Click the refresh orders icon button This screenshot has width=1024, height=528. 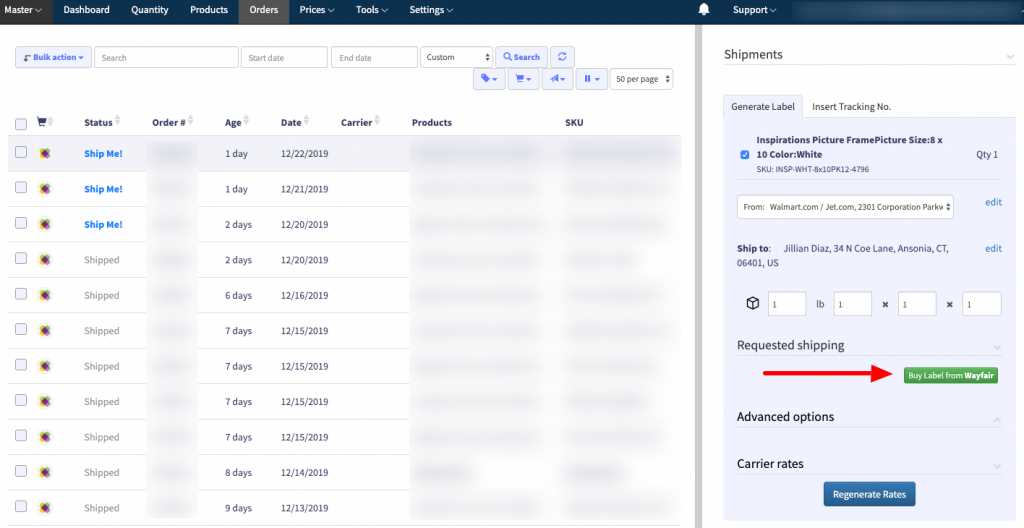[562, 57]
